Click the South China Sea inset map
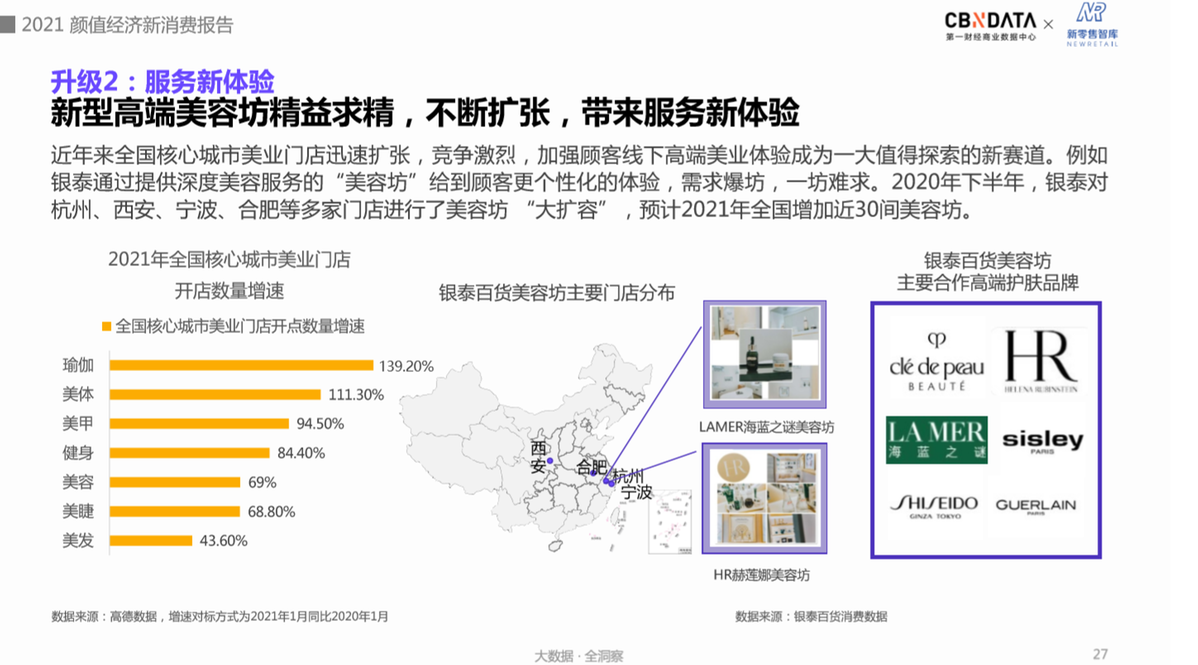 670,522
